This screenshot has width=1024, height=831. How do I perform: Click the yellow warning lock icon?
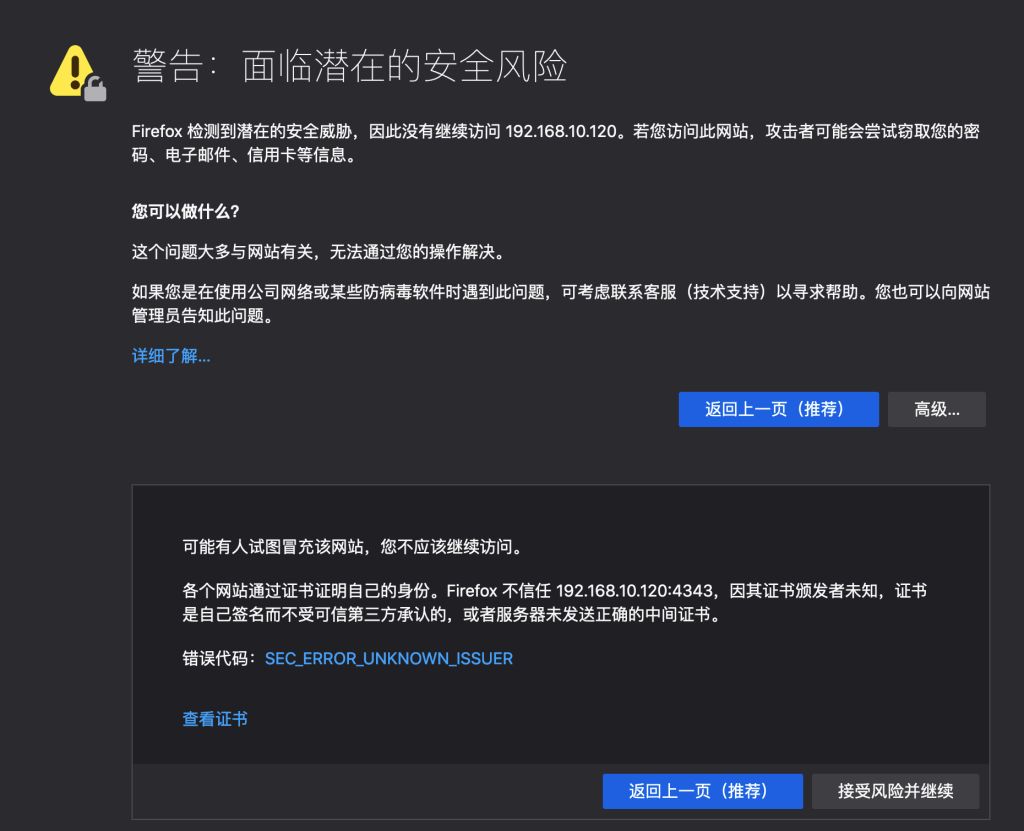(78, 73)
